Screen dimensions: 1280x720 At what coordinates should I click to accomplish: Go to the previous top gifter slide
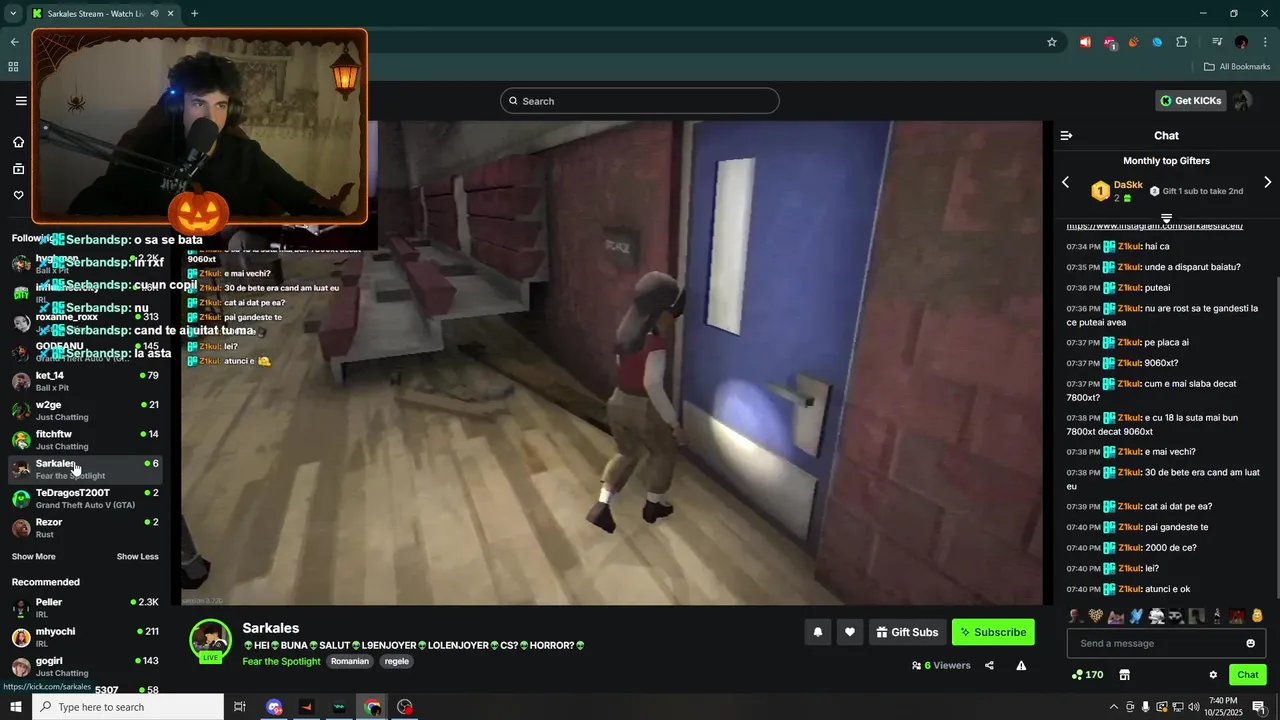[1065, 182]
